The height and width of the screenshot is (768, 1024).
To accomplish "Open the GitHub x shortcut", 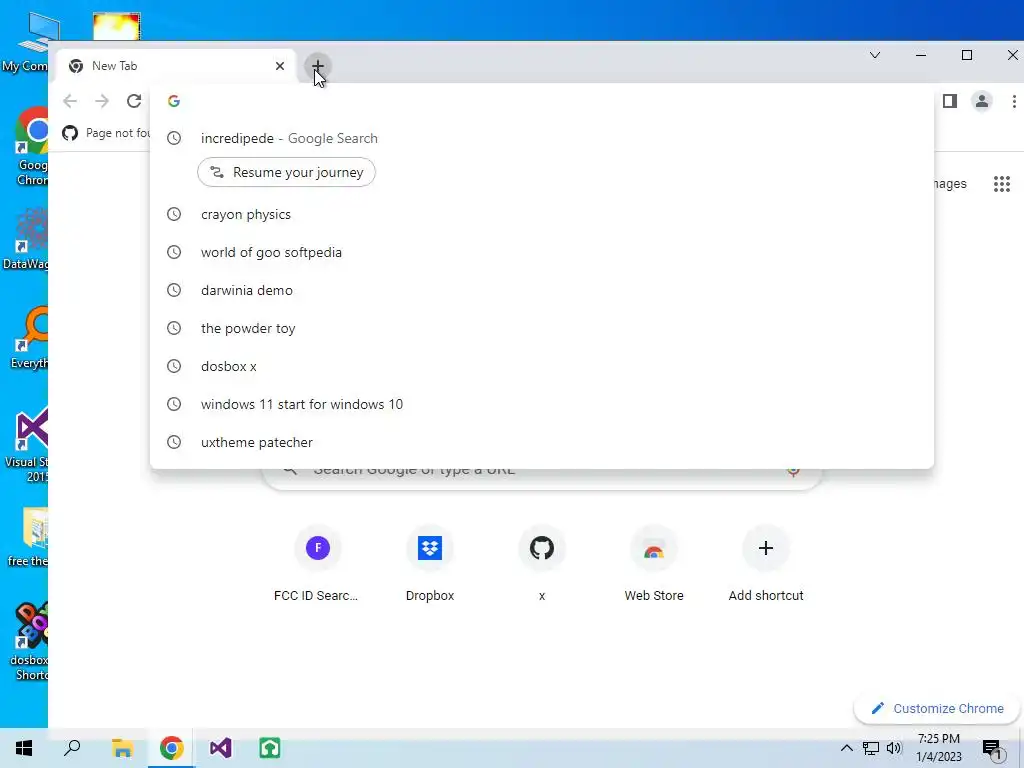I will pos(541,563).
